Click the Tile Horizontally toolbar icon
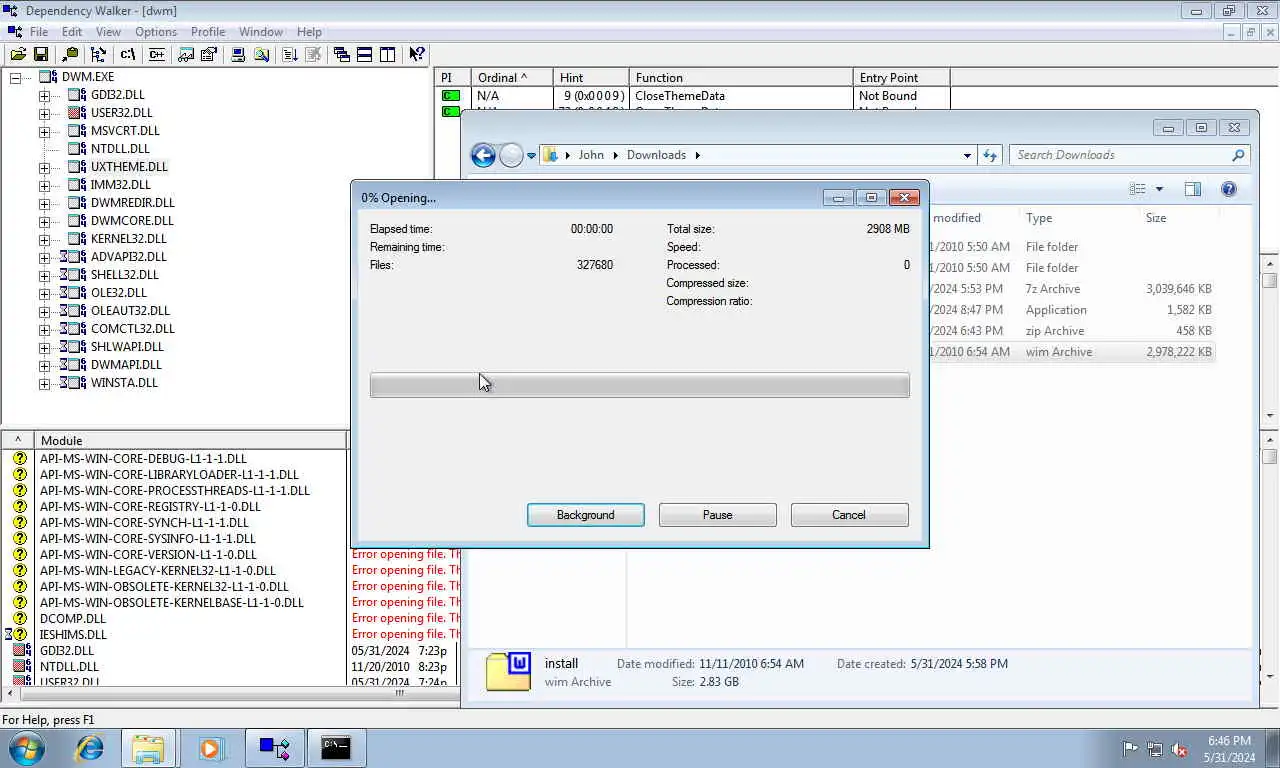The height and width of the screenshot is (768, 1280). [x=364, y=54]
